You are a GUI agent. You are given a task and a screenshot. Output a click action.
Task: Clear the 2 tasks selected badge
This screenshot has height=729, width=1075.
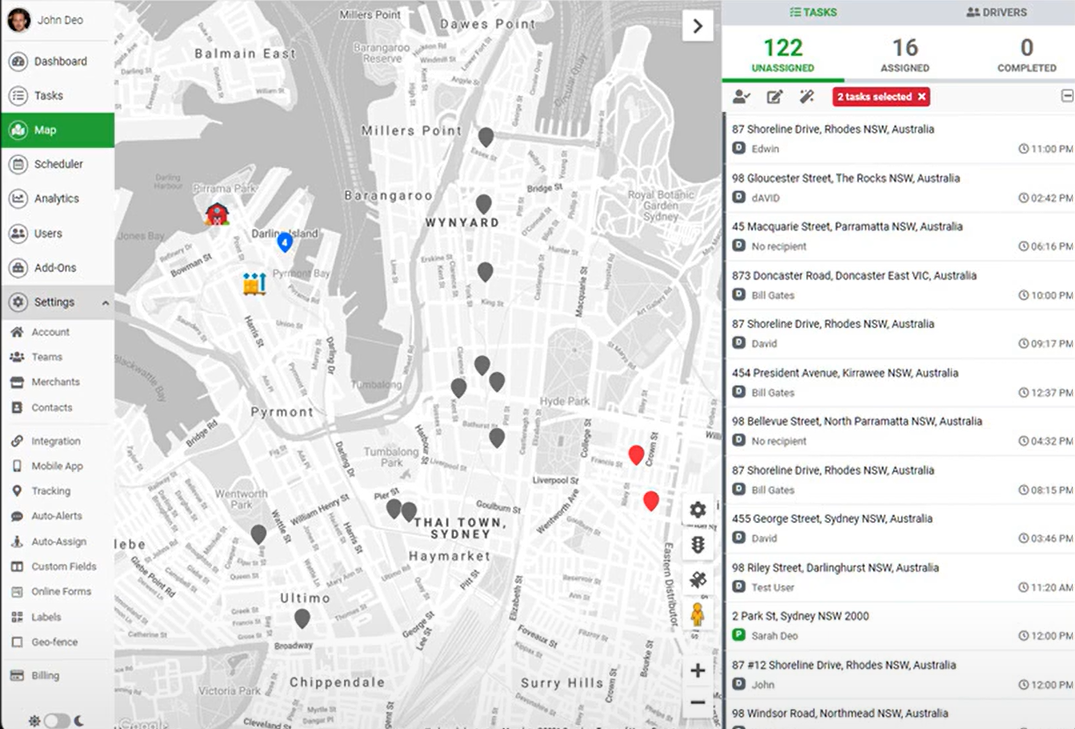[922, 97]
